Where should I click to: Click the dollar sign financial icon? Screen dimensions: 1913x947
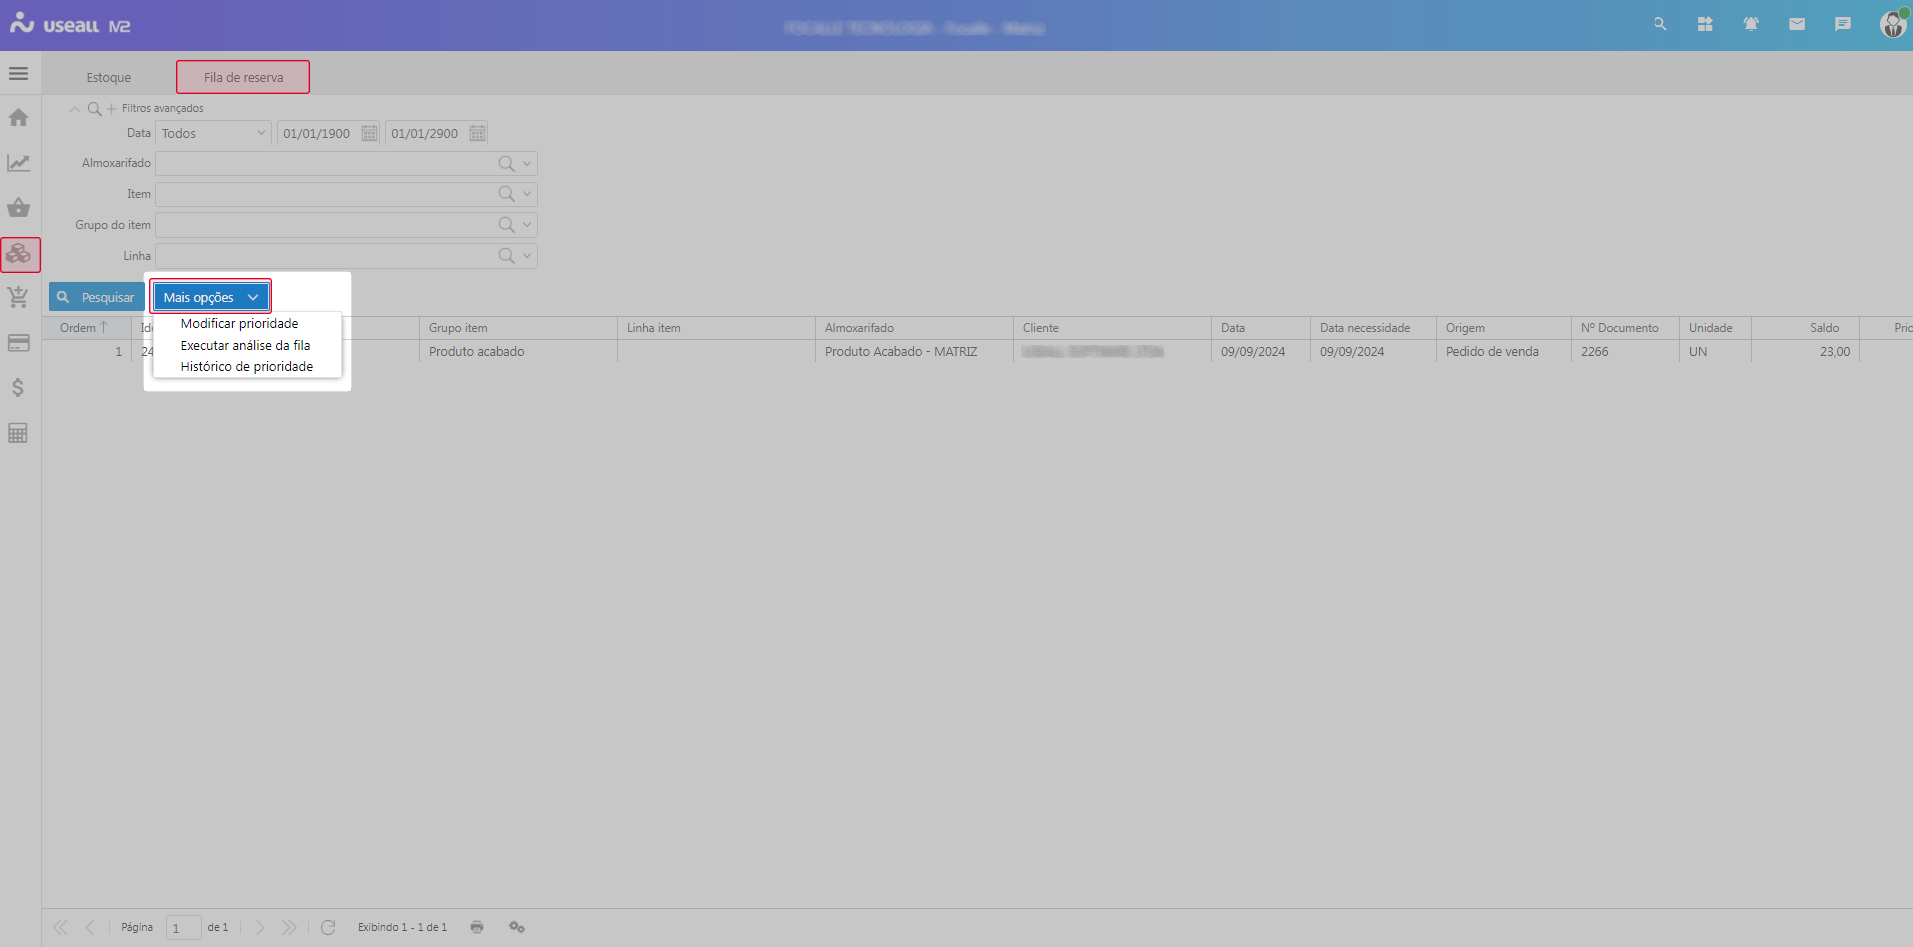(x=18, y=388)
